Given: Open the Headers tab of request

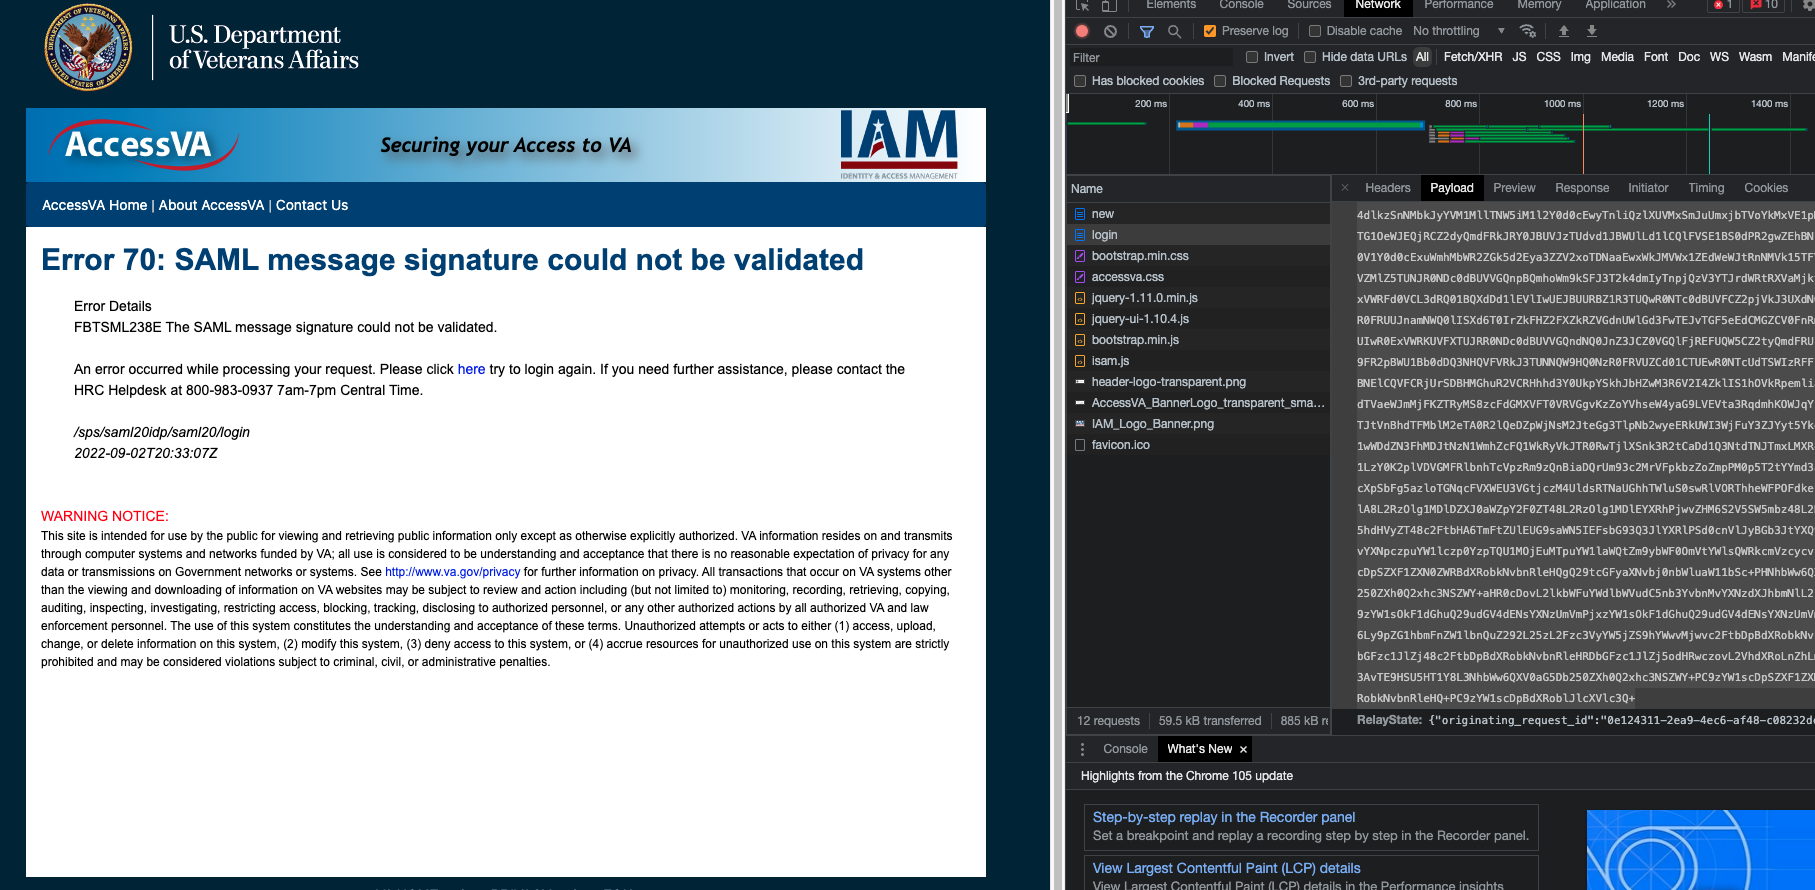Looking at the screenshot, I should [1388, 188].
